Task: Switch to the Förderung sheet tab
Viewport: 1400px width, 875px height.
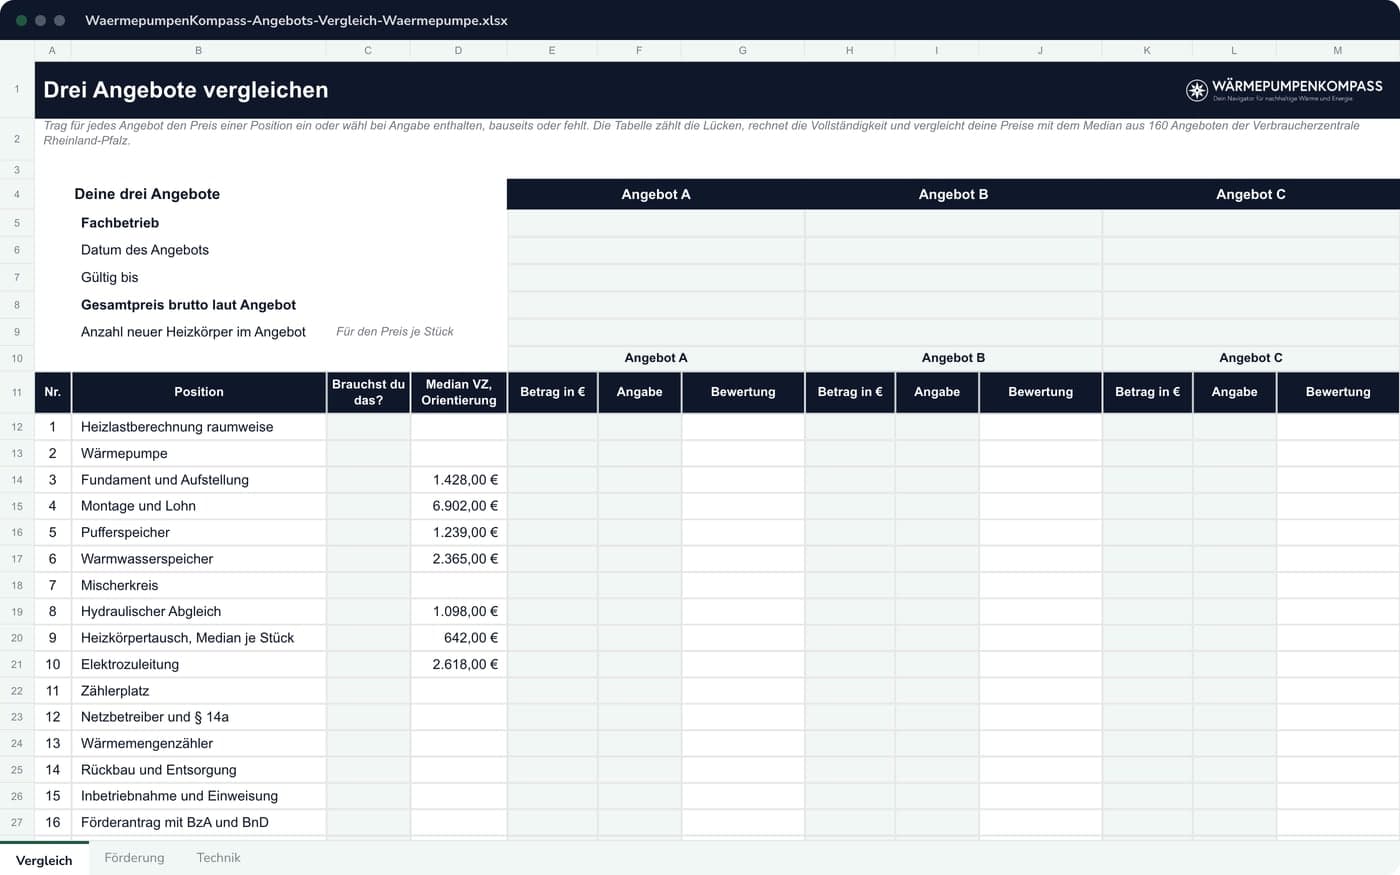Action: pos(134,858)
